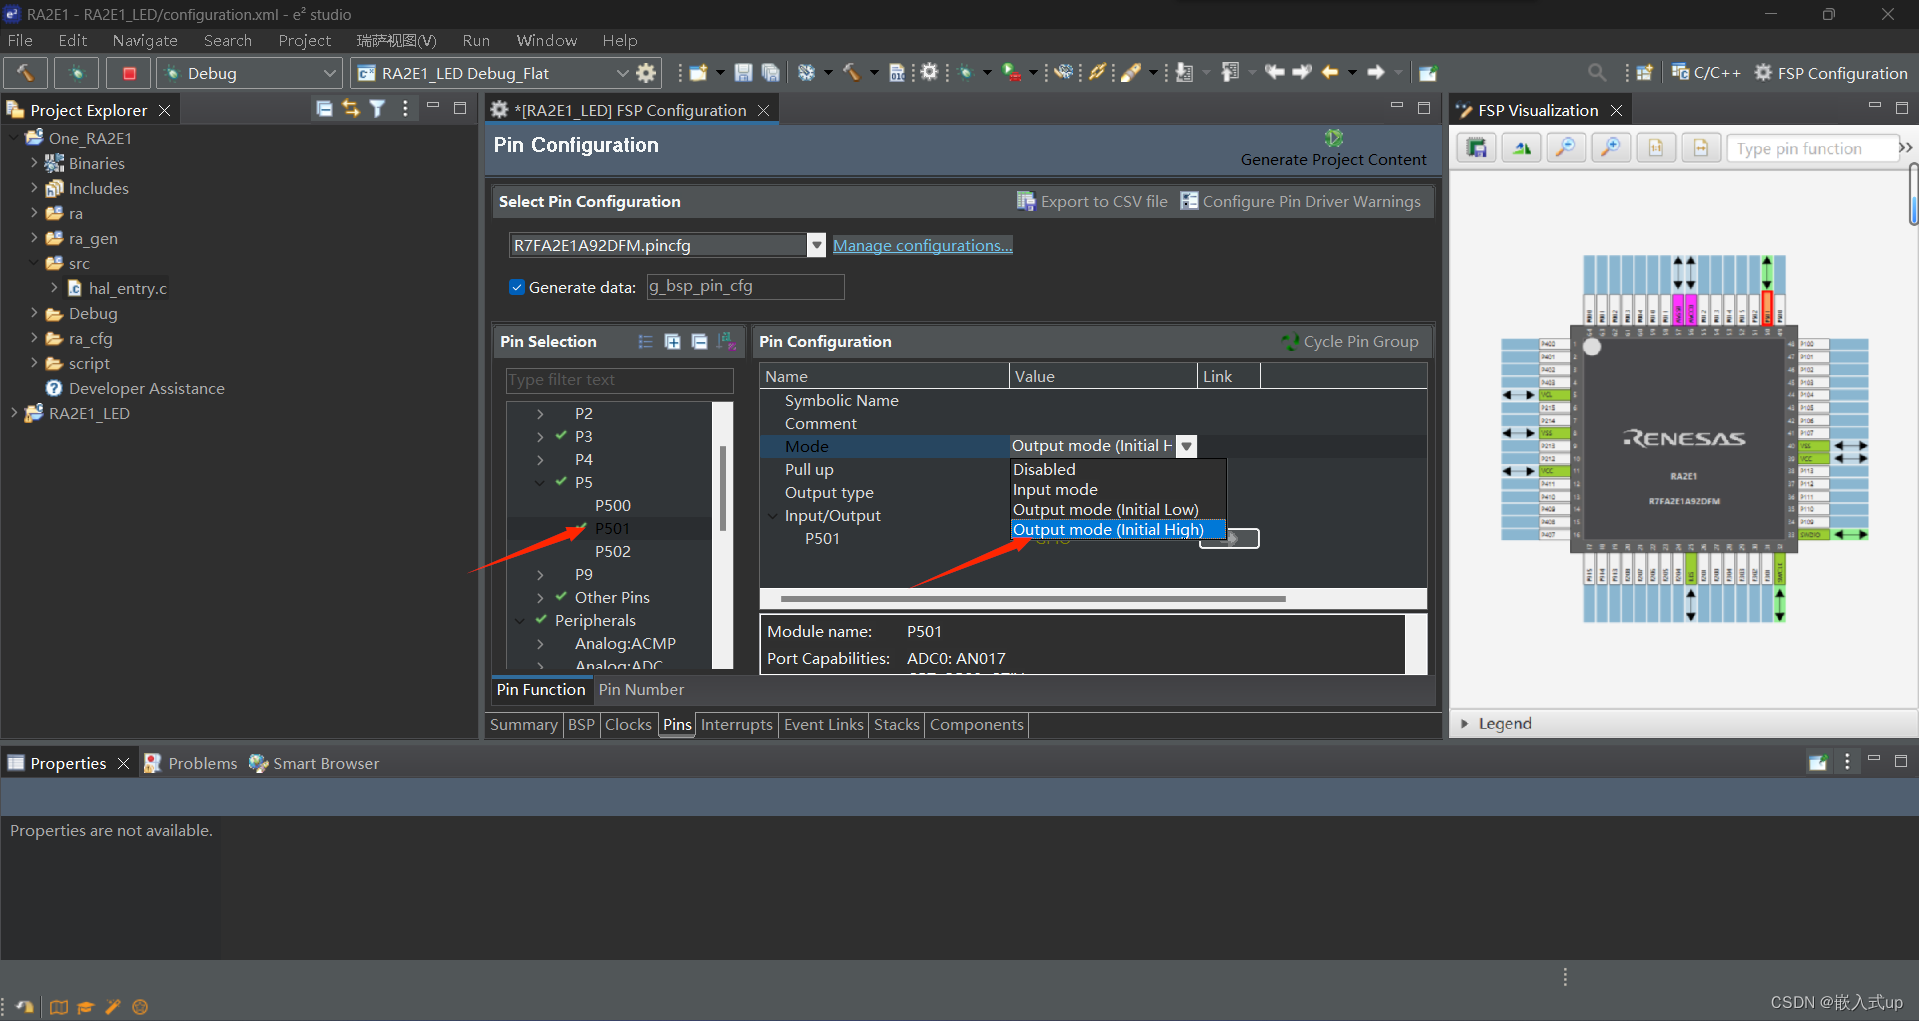Click the zoom in magnifier icon
This screenshot has height=1021, width=1919.
pyautogui.click(x=1611, y=148)
